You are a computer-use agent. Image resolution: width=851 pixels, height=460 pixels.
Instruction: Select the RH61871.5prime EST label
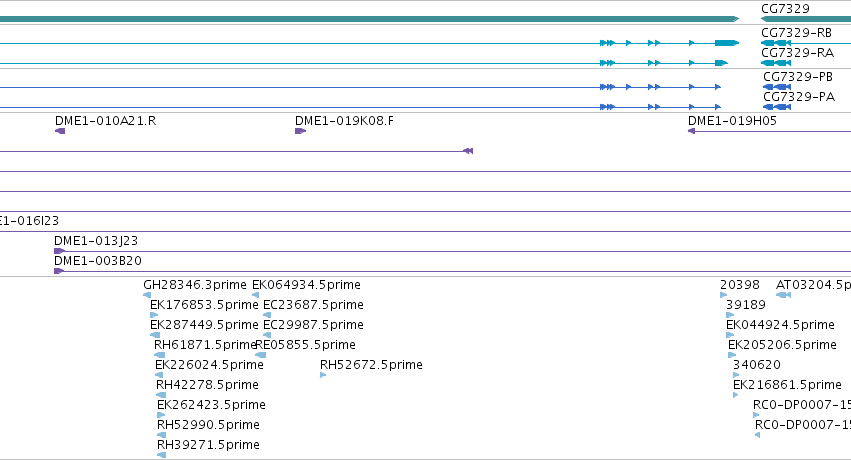(205, 345)
